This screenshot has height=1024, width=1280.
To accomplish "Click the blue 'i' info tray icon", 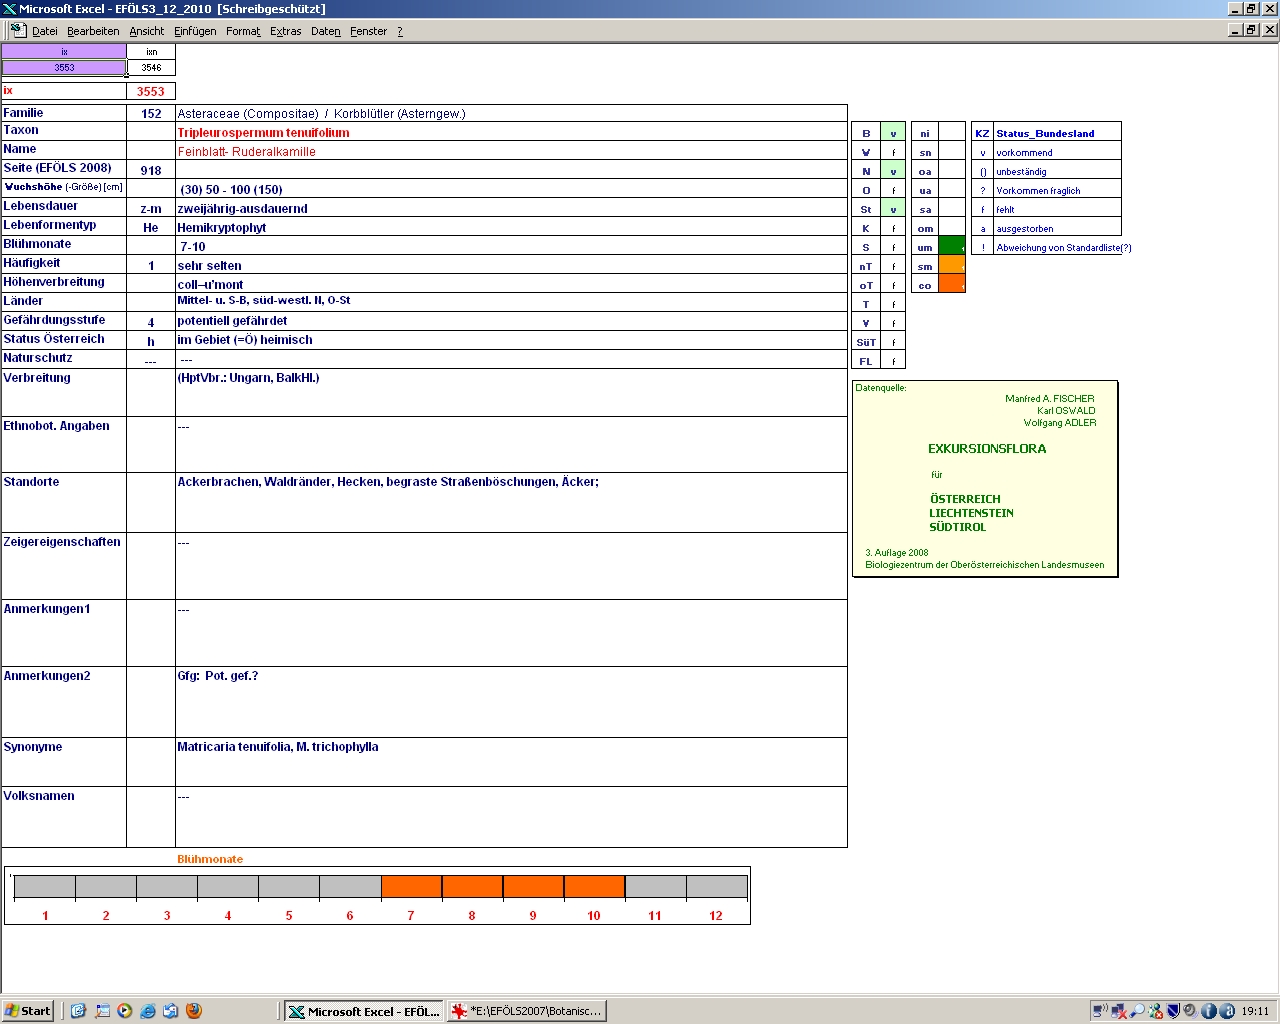I will 1209,1011.
